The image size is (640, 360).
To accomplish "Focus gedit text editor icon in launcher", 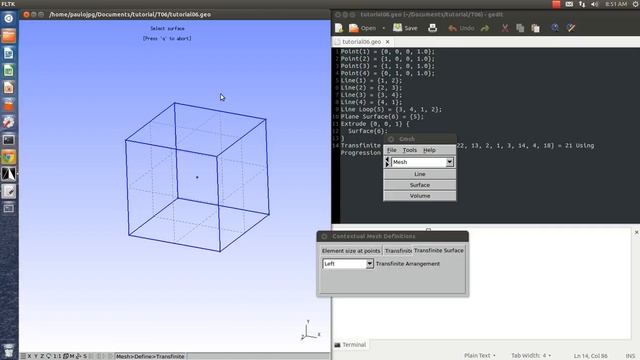I will [x=9, y=191].
